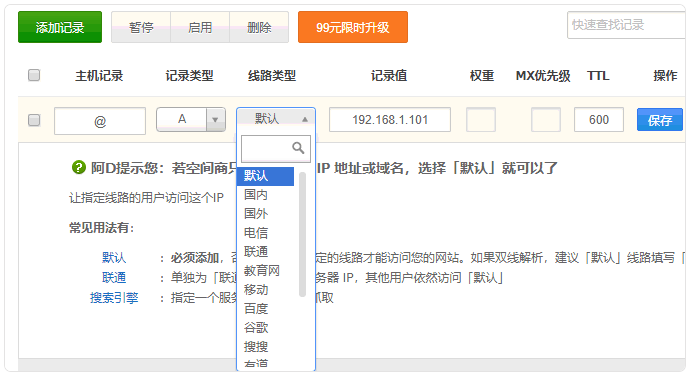Click the search field inside line-type dropdown
Image resolution: width=690 pixels, height=377 pixels.
tap(275, 149)
